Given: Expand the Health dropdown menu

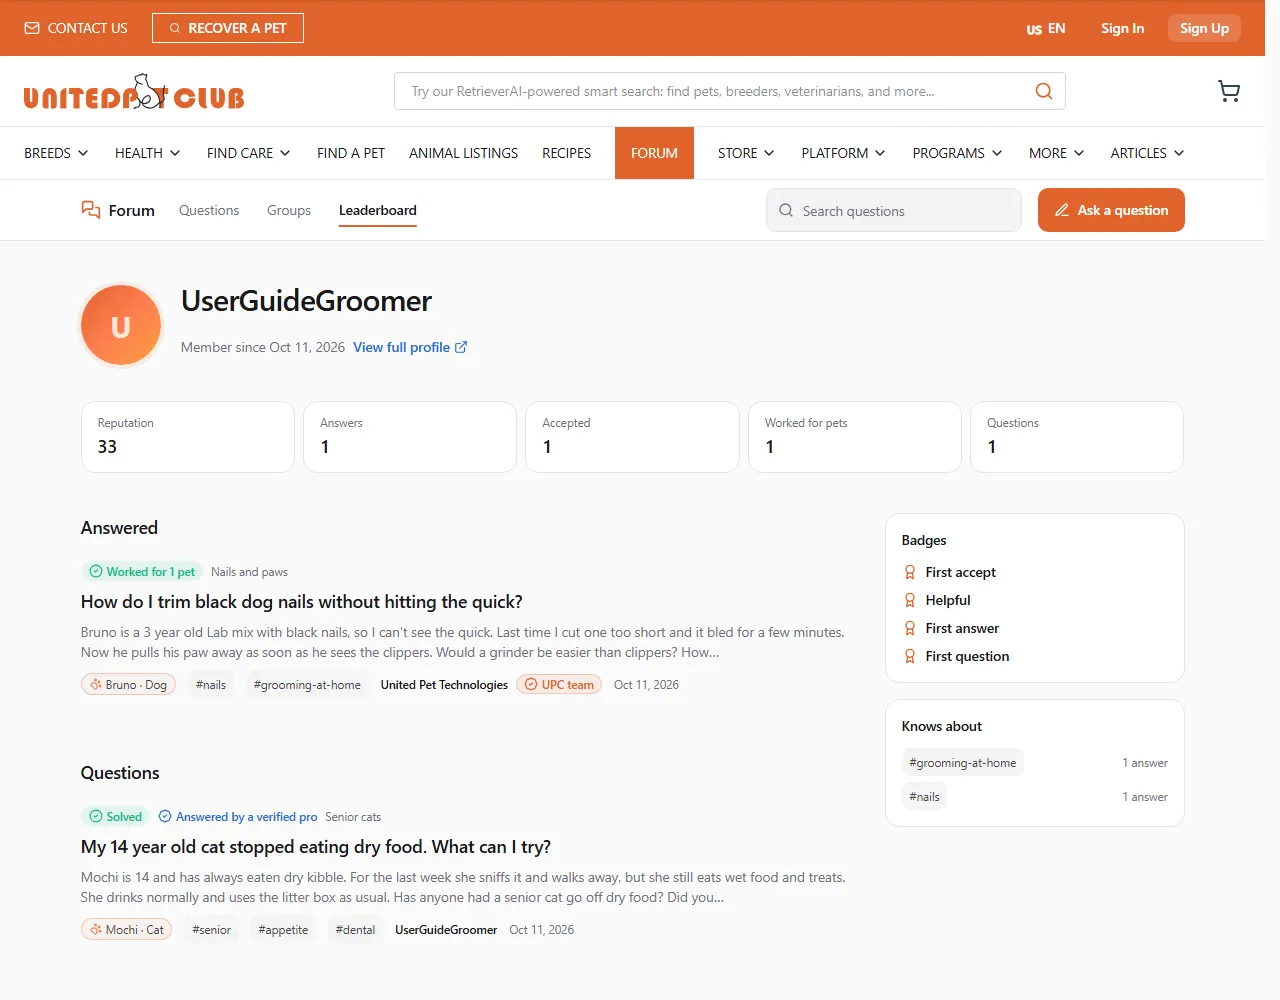Looking at the screenshot, I should click(148, 153).
